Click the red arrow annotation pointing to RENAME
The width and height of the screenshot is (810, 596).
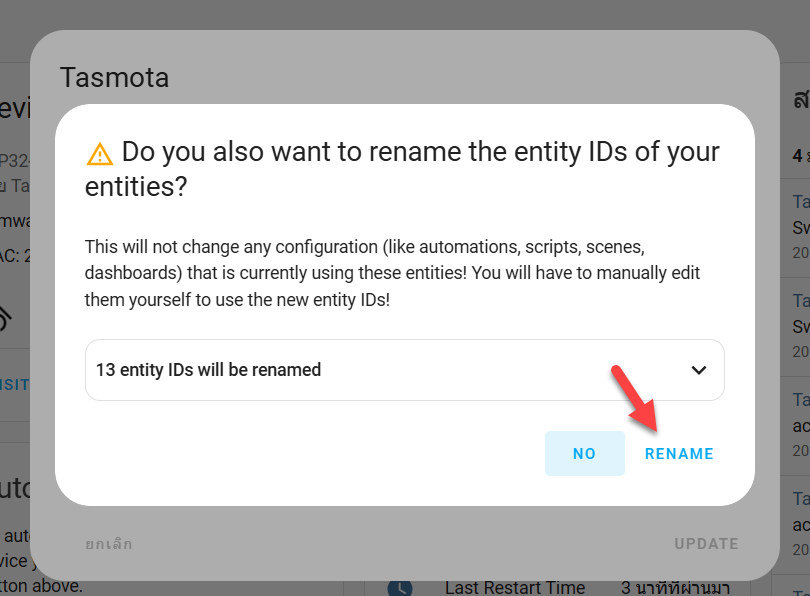635,399
